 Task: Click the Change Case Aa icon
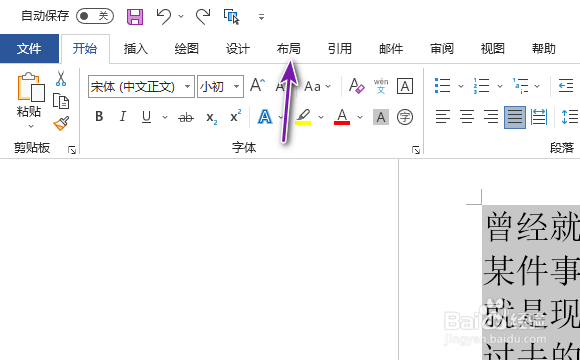pyautogui.click(x=313, y=87)
